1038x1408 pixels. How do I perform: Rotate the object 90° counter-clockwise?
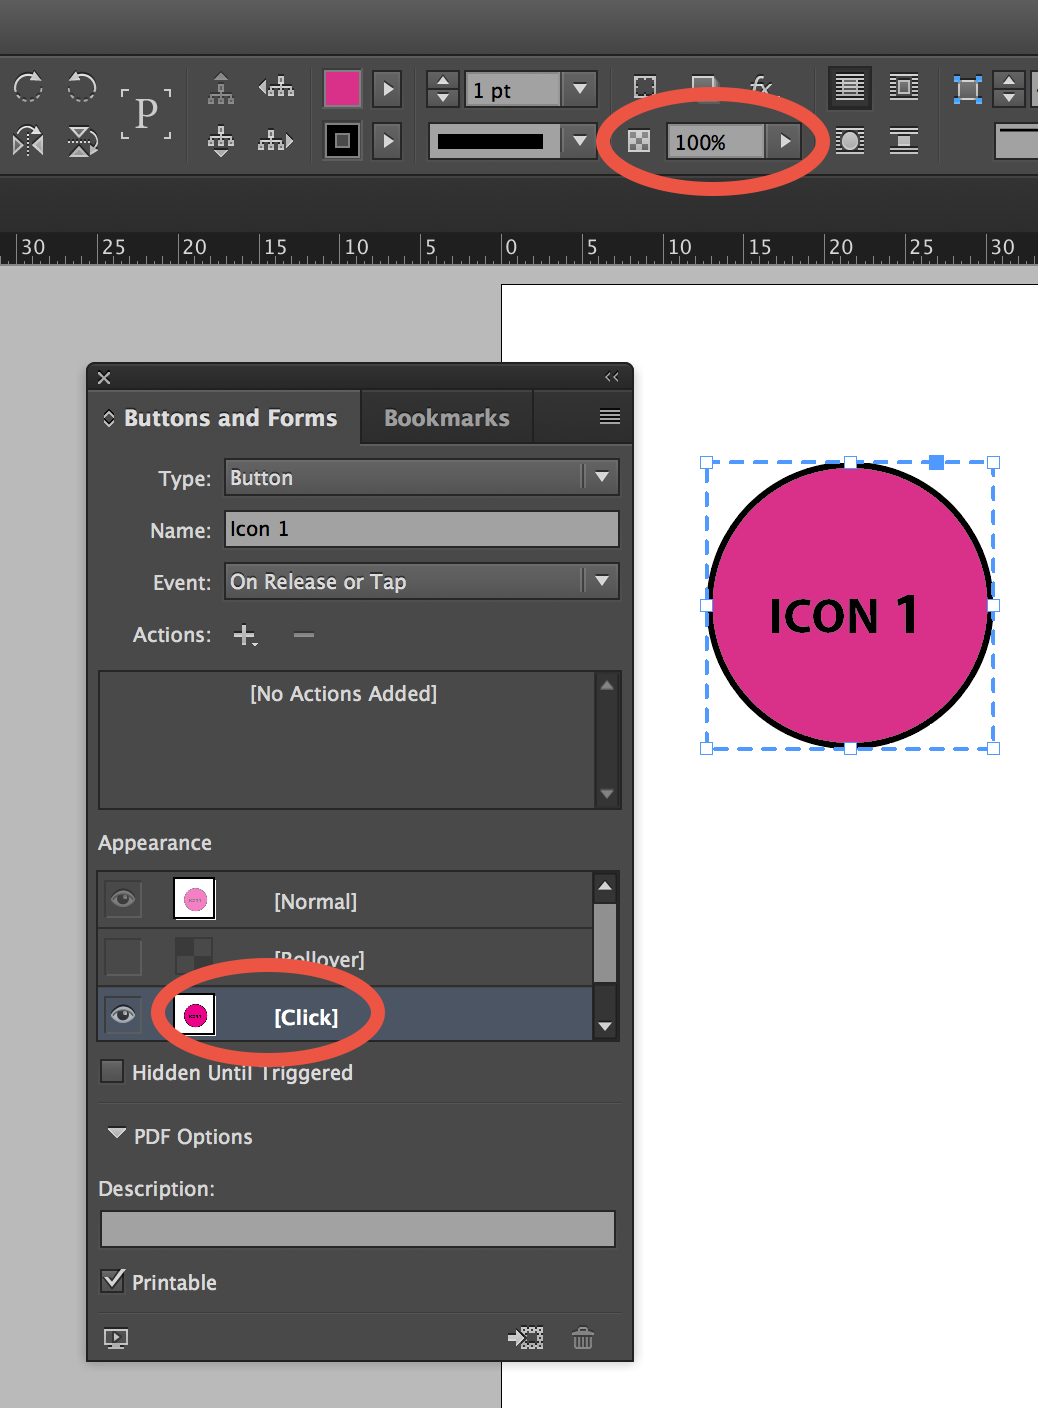[82, 87]
